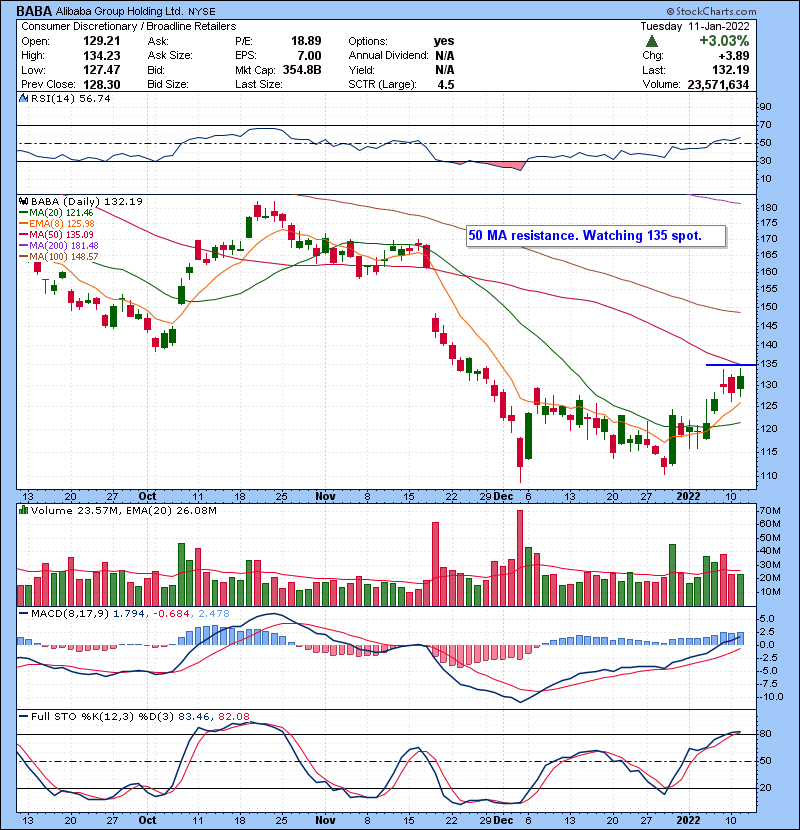The height and width of the screenshot is (830, 800).
Task: Click the MA(100) 148.57 legend entry
Action: coord(64,257)
